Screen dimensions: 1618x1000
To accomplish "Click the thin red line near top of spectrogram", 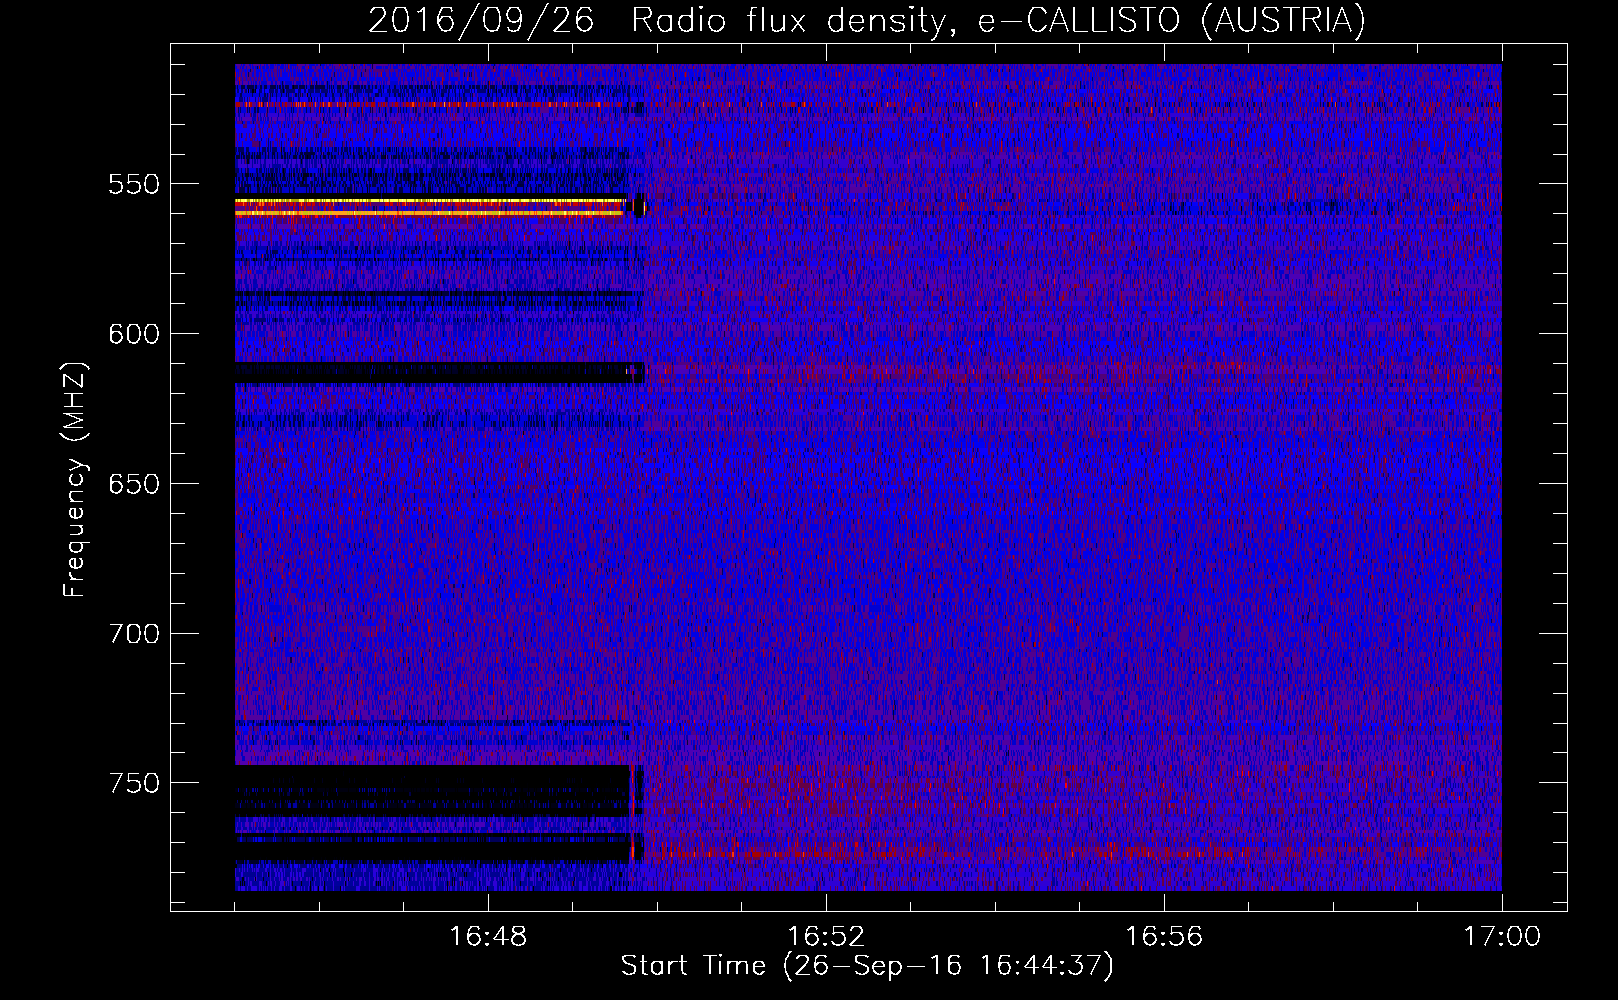I will pyautogui.click(x=430, y=104).
